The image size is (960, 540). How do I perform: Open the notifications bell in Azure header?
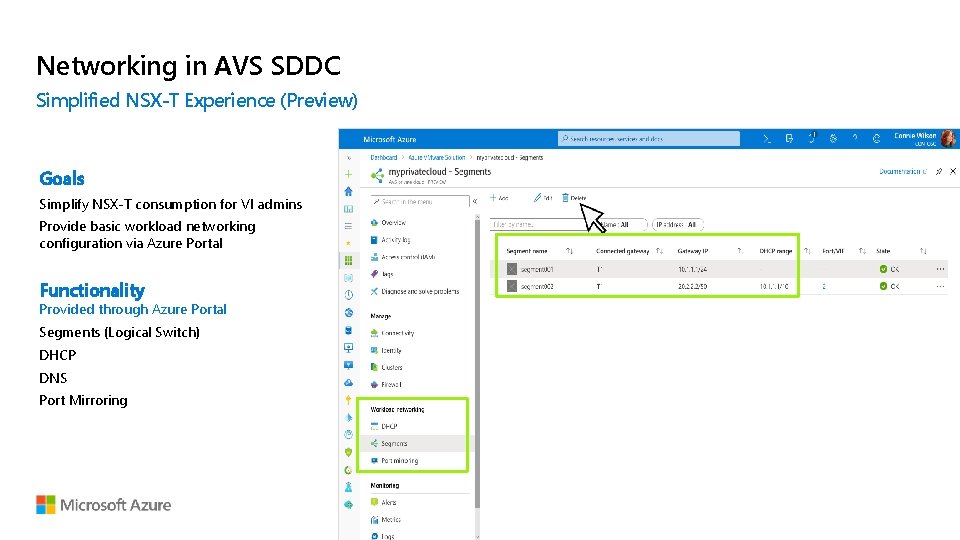[x=812, y=138]
